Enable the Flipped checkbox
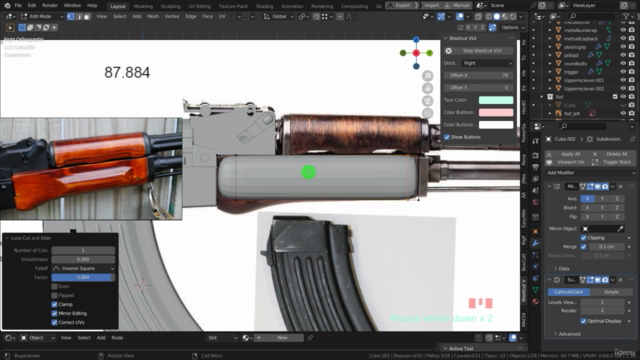 point(55,296)
